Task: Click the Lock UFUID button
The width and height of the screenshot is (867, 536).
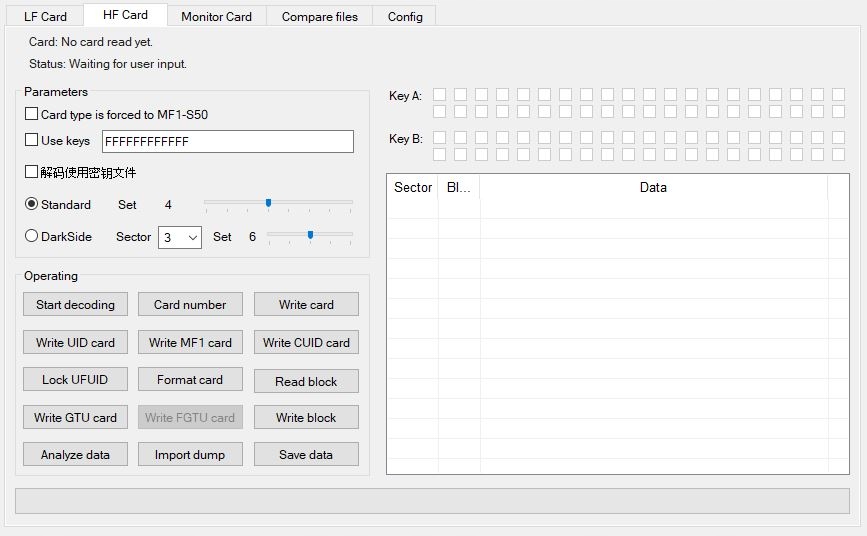Action: click(x=75, y=380)
